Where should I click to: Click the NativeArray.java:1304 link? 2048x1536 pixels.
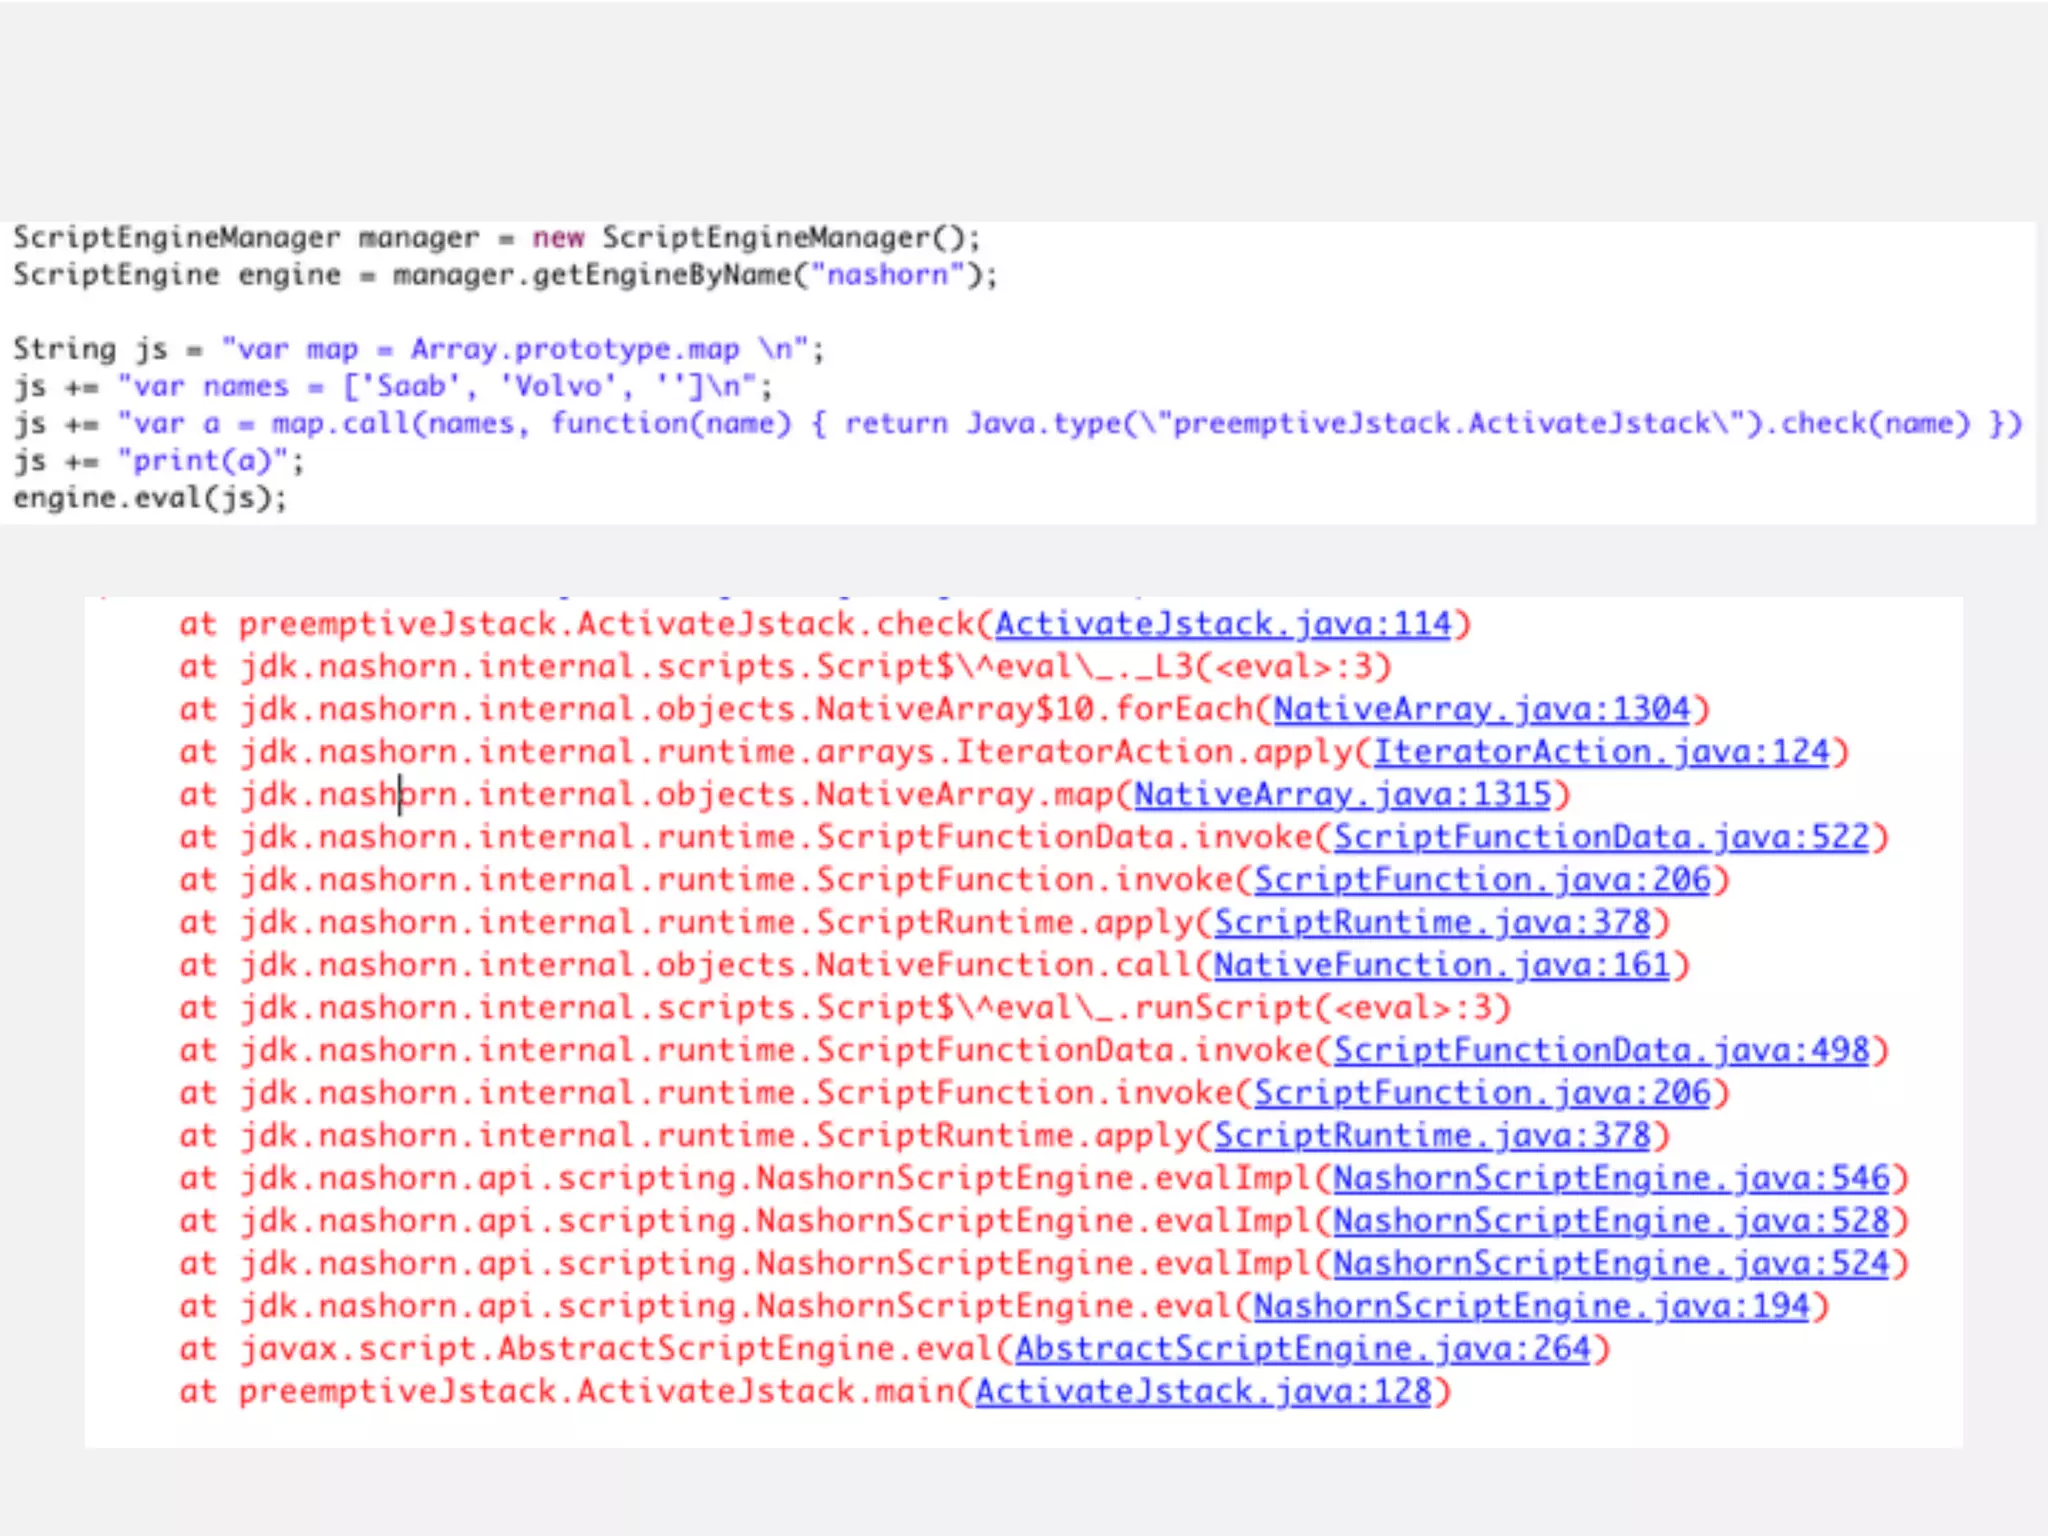pyautogui.click(x=1481, y=710)
